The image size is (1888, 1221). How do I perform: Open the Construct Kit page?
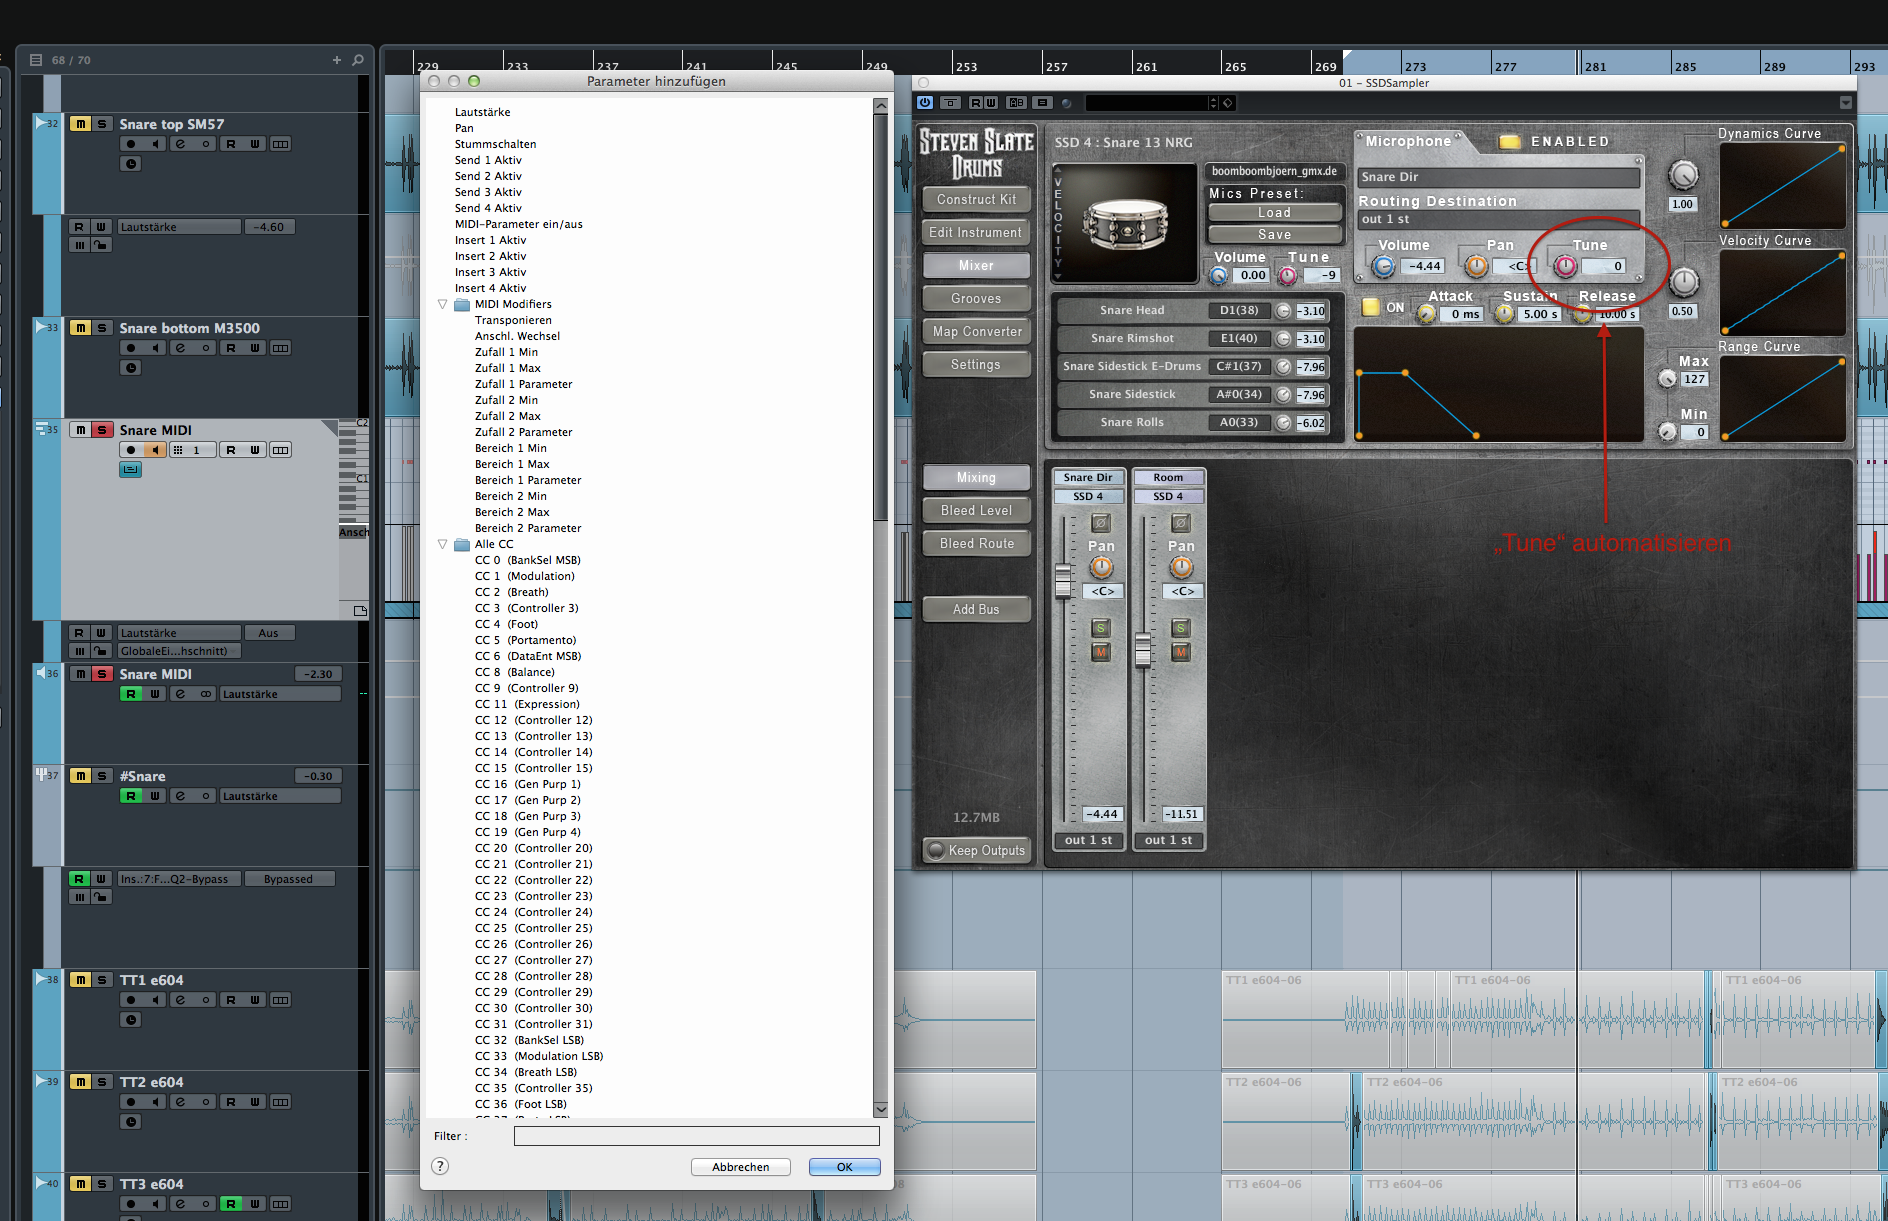click(977, 200)
